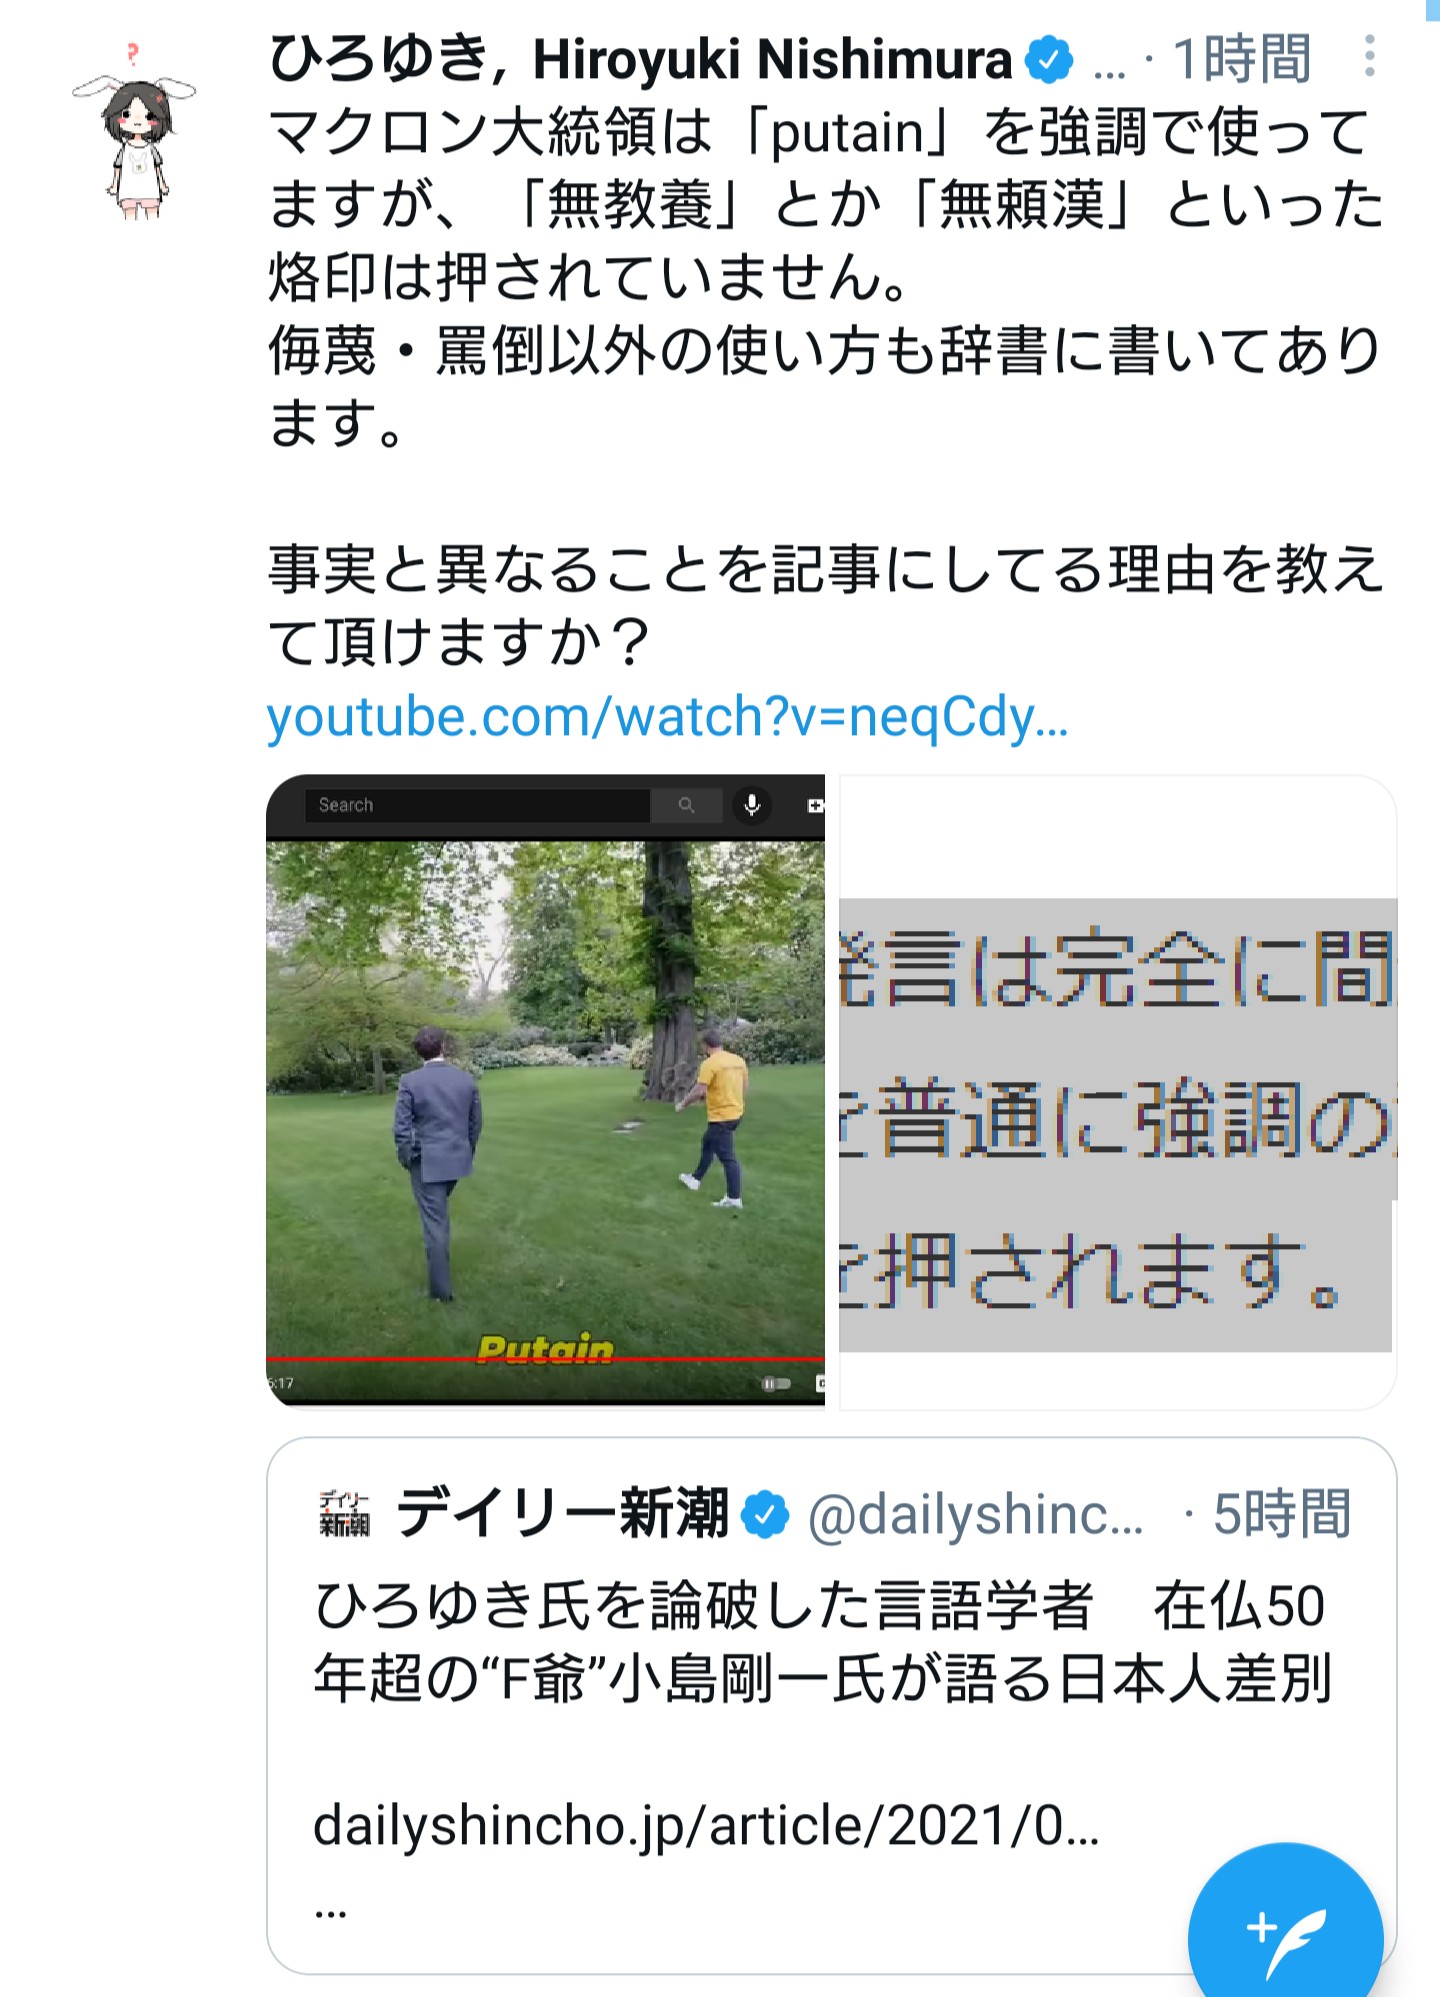Tap the create-video icon beside the microphone
Image resolution: width=1440 pixels, height=1997 pixels.
pos(815,805)
